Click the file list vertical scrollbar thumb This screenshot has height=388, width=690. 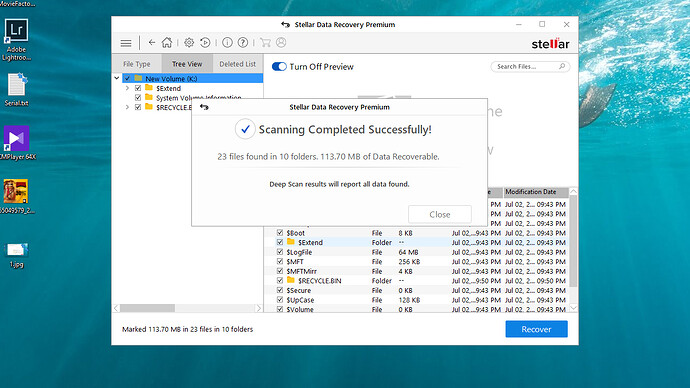(573, 241)
